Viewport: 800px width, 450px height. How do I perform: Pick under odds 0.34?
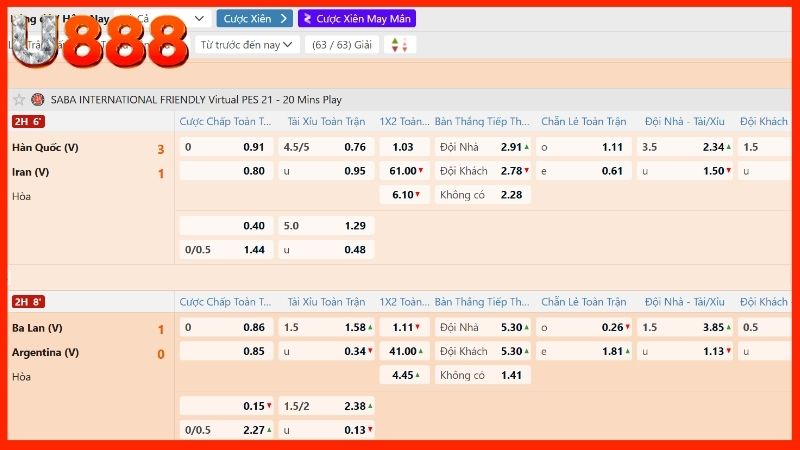[327, 351]
